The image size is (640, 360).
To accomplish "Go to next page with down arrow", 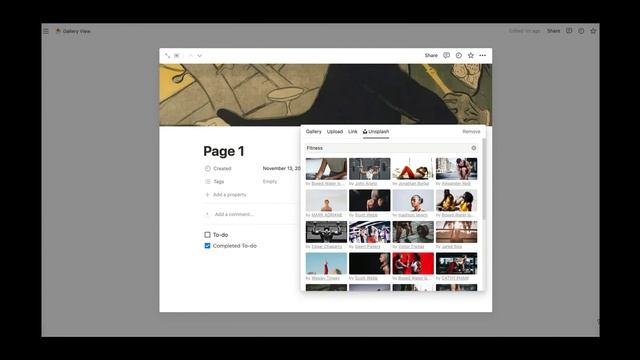I will [200, 56].
